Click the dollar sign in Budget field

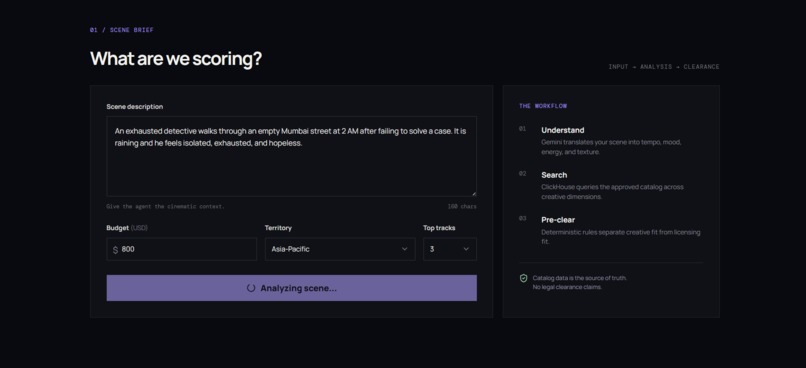point(115,250)
